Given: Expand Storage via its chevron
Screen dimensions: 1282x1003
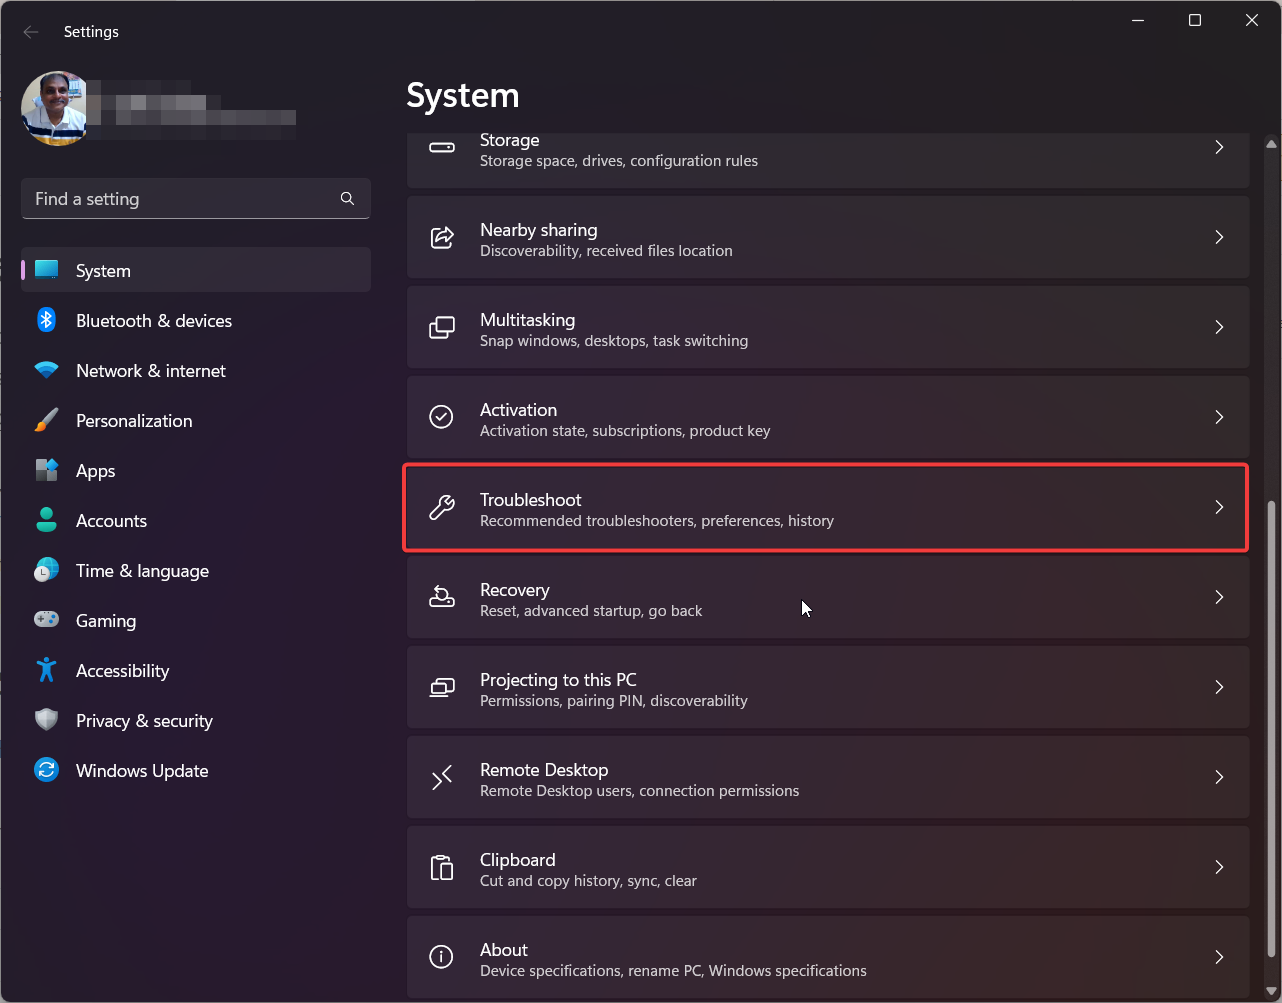Looking at the screenshot, I should click(1219, 147).
